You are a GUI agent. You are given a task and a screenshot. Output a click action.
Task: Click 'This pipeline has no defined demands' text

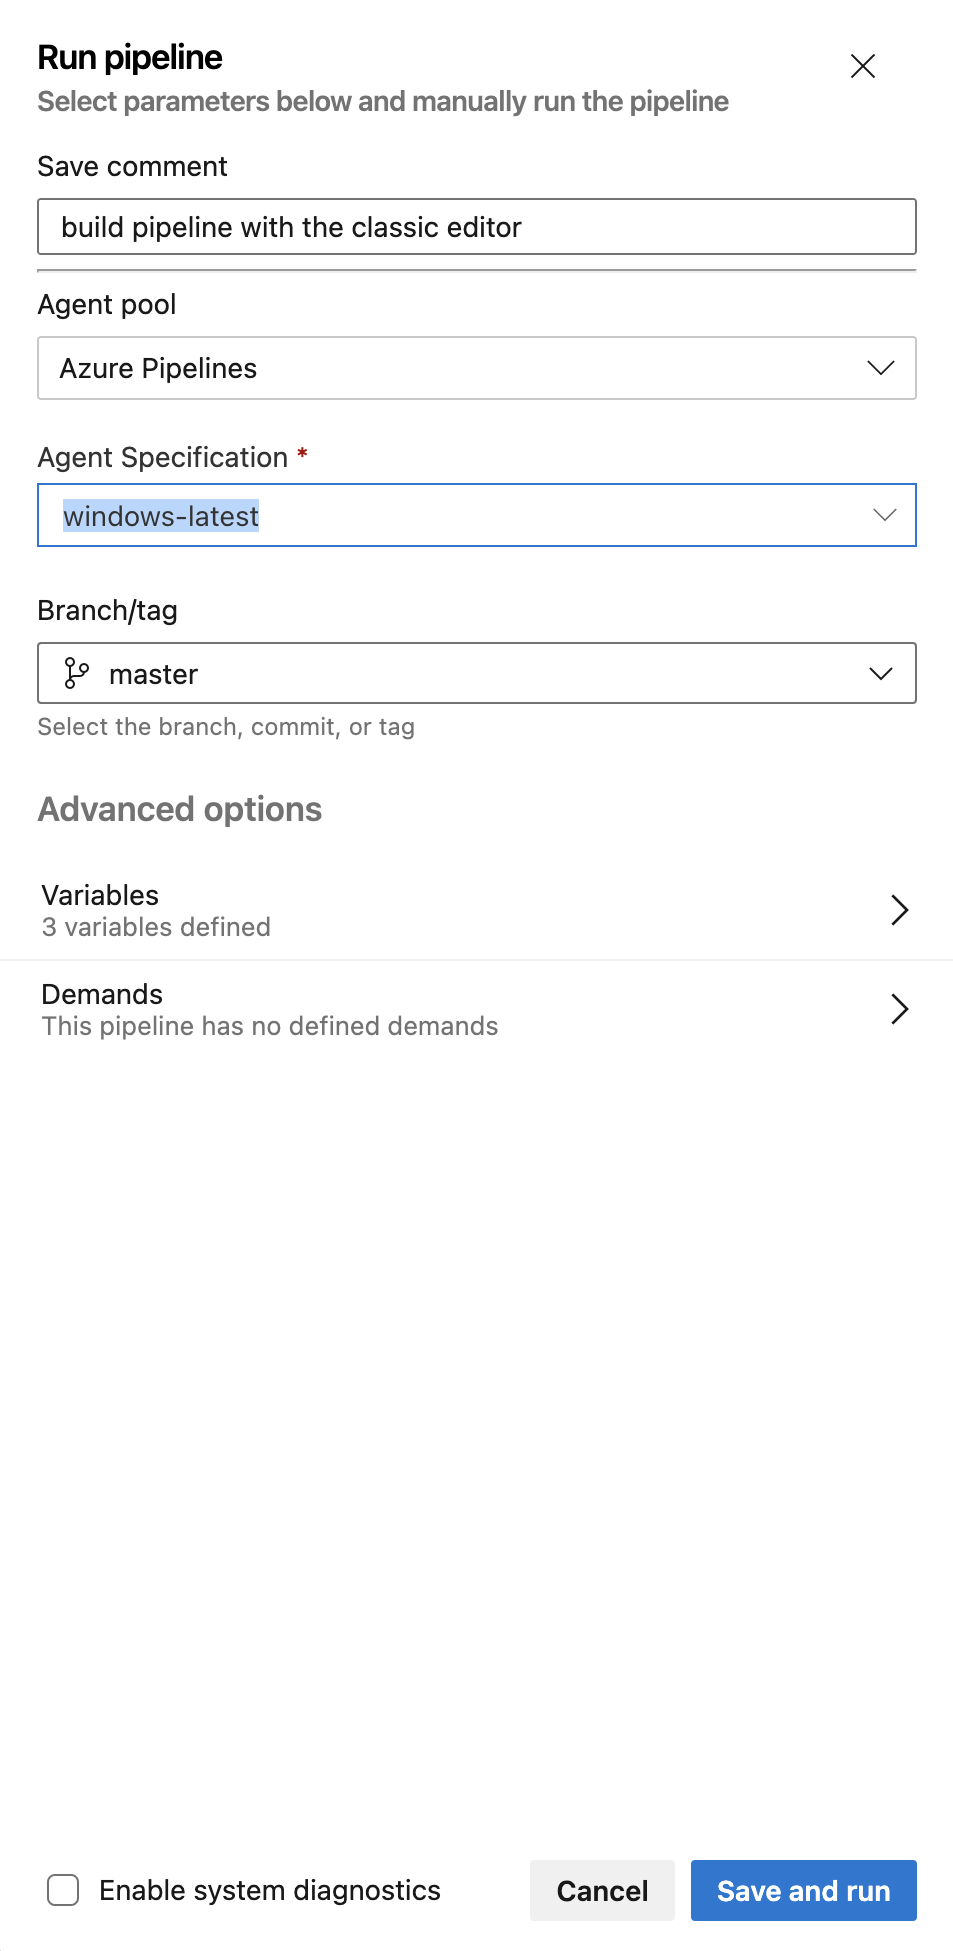pyautogui.click(x=270, y=1026)
